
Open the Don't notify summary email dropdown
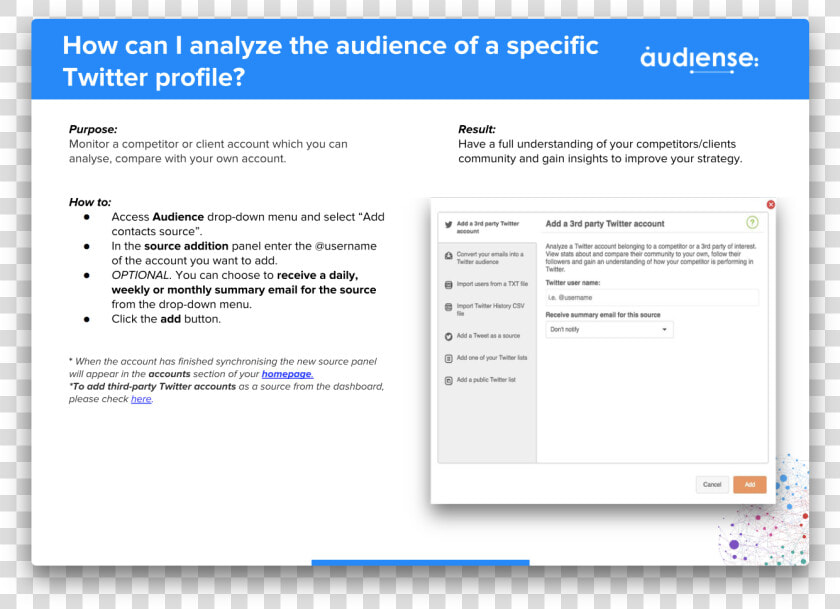coord(609,329)
